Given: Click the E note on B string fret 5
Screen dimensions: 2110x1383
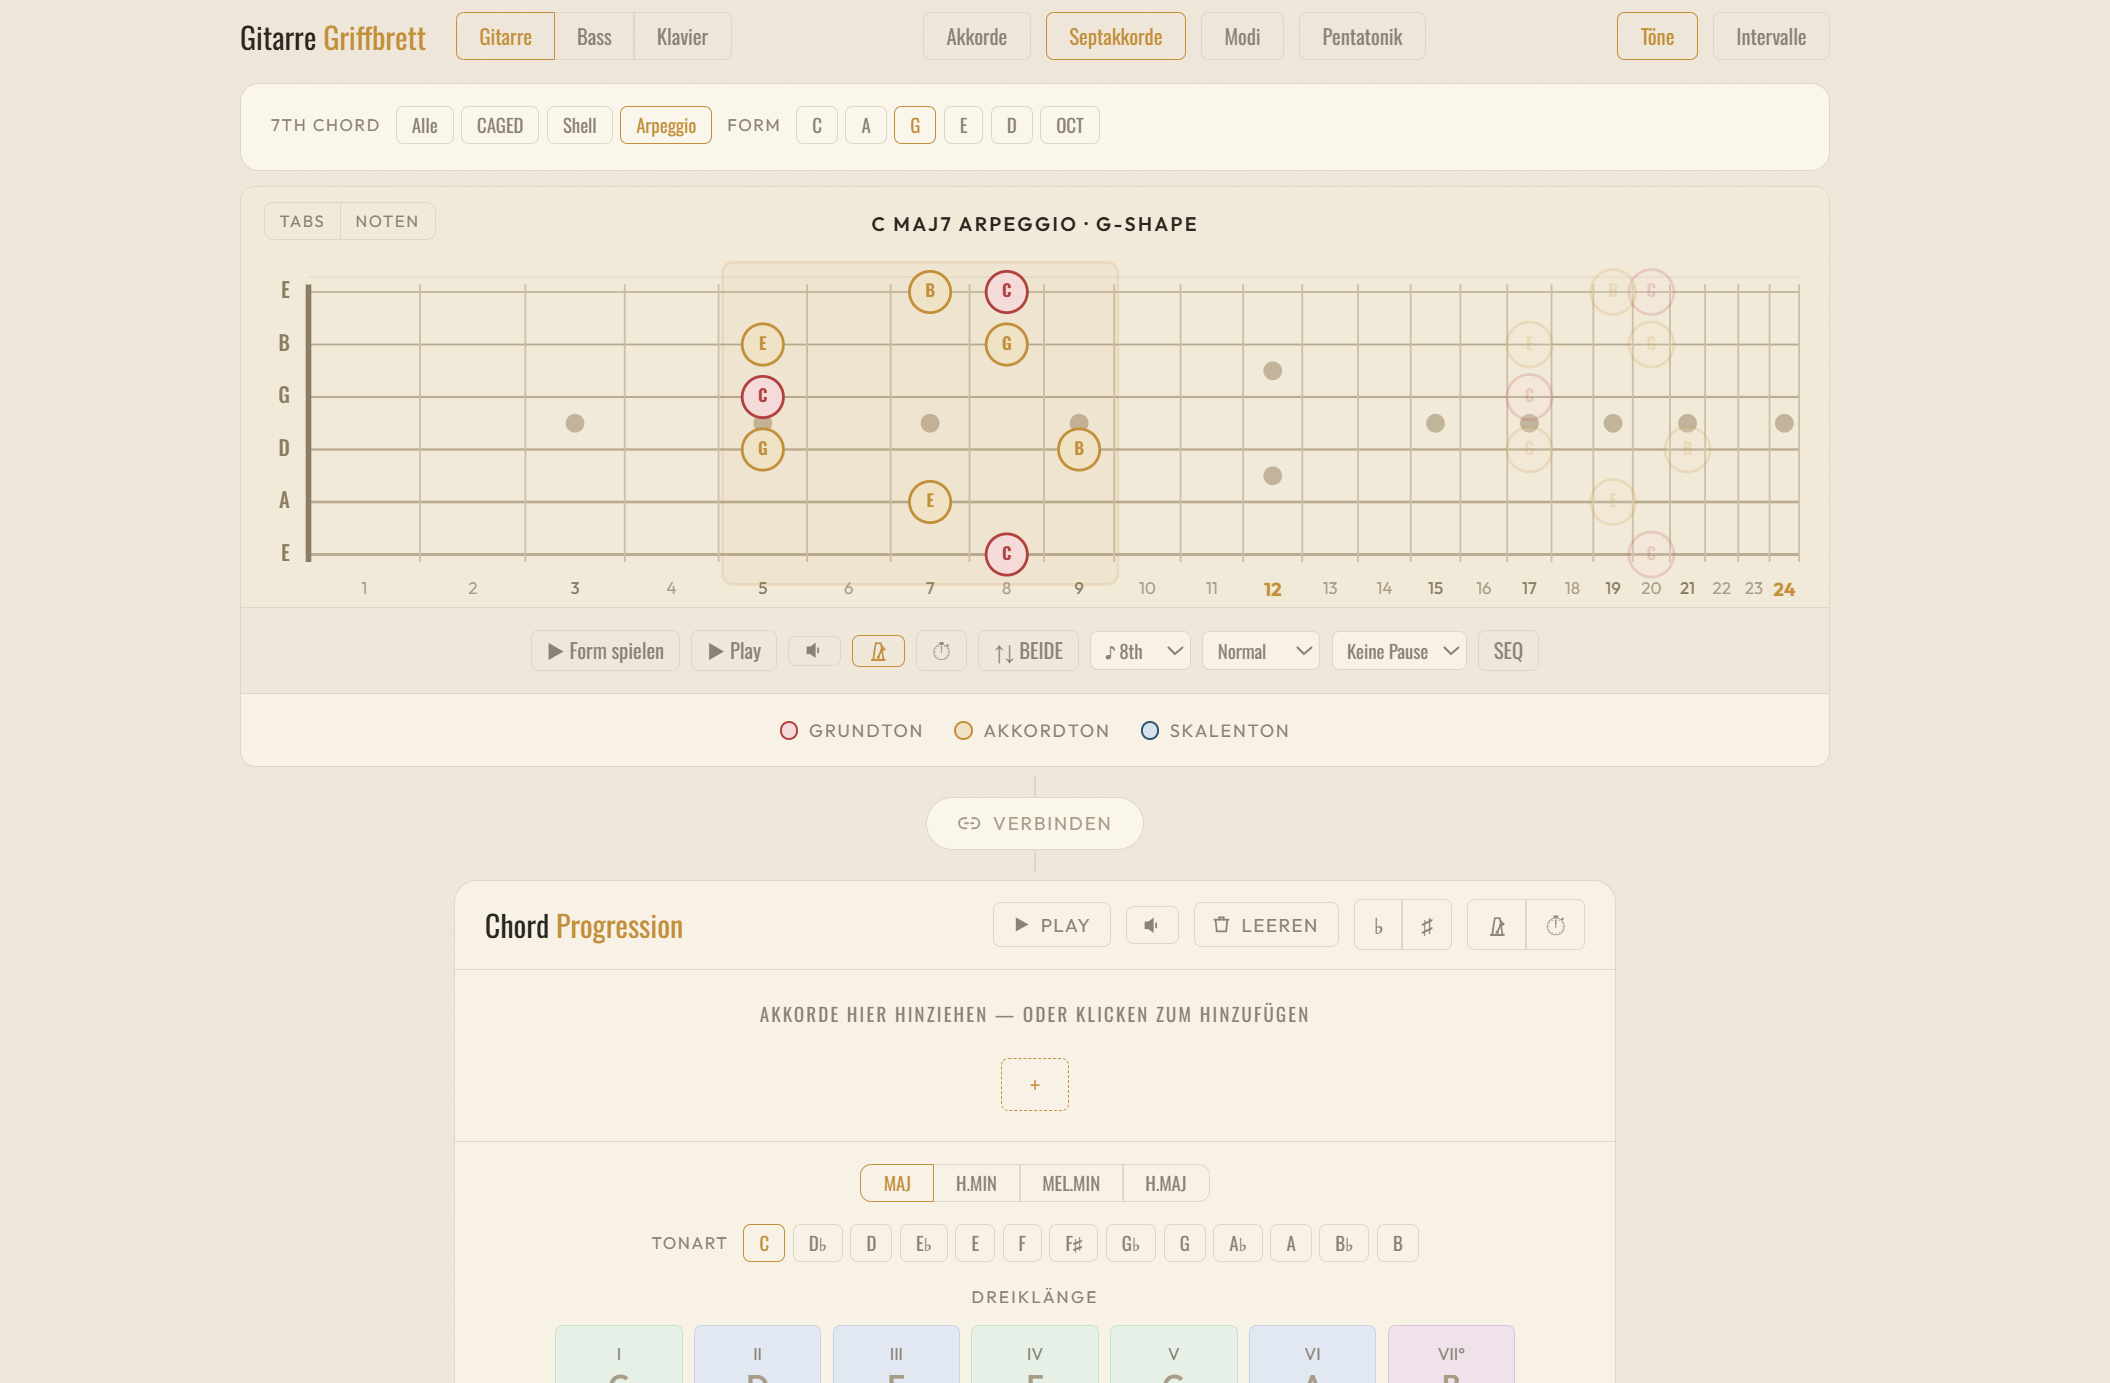Looking at the screenshot, I should pyautogui.click(x=763, y=344).
